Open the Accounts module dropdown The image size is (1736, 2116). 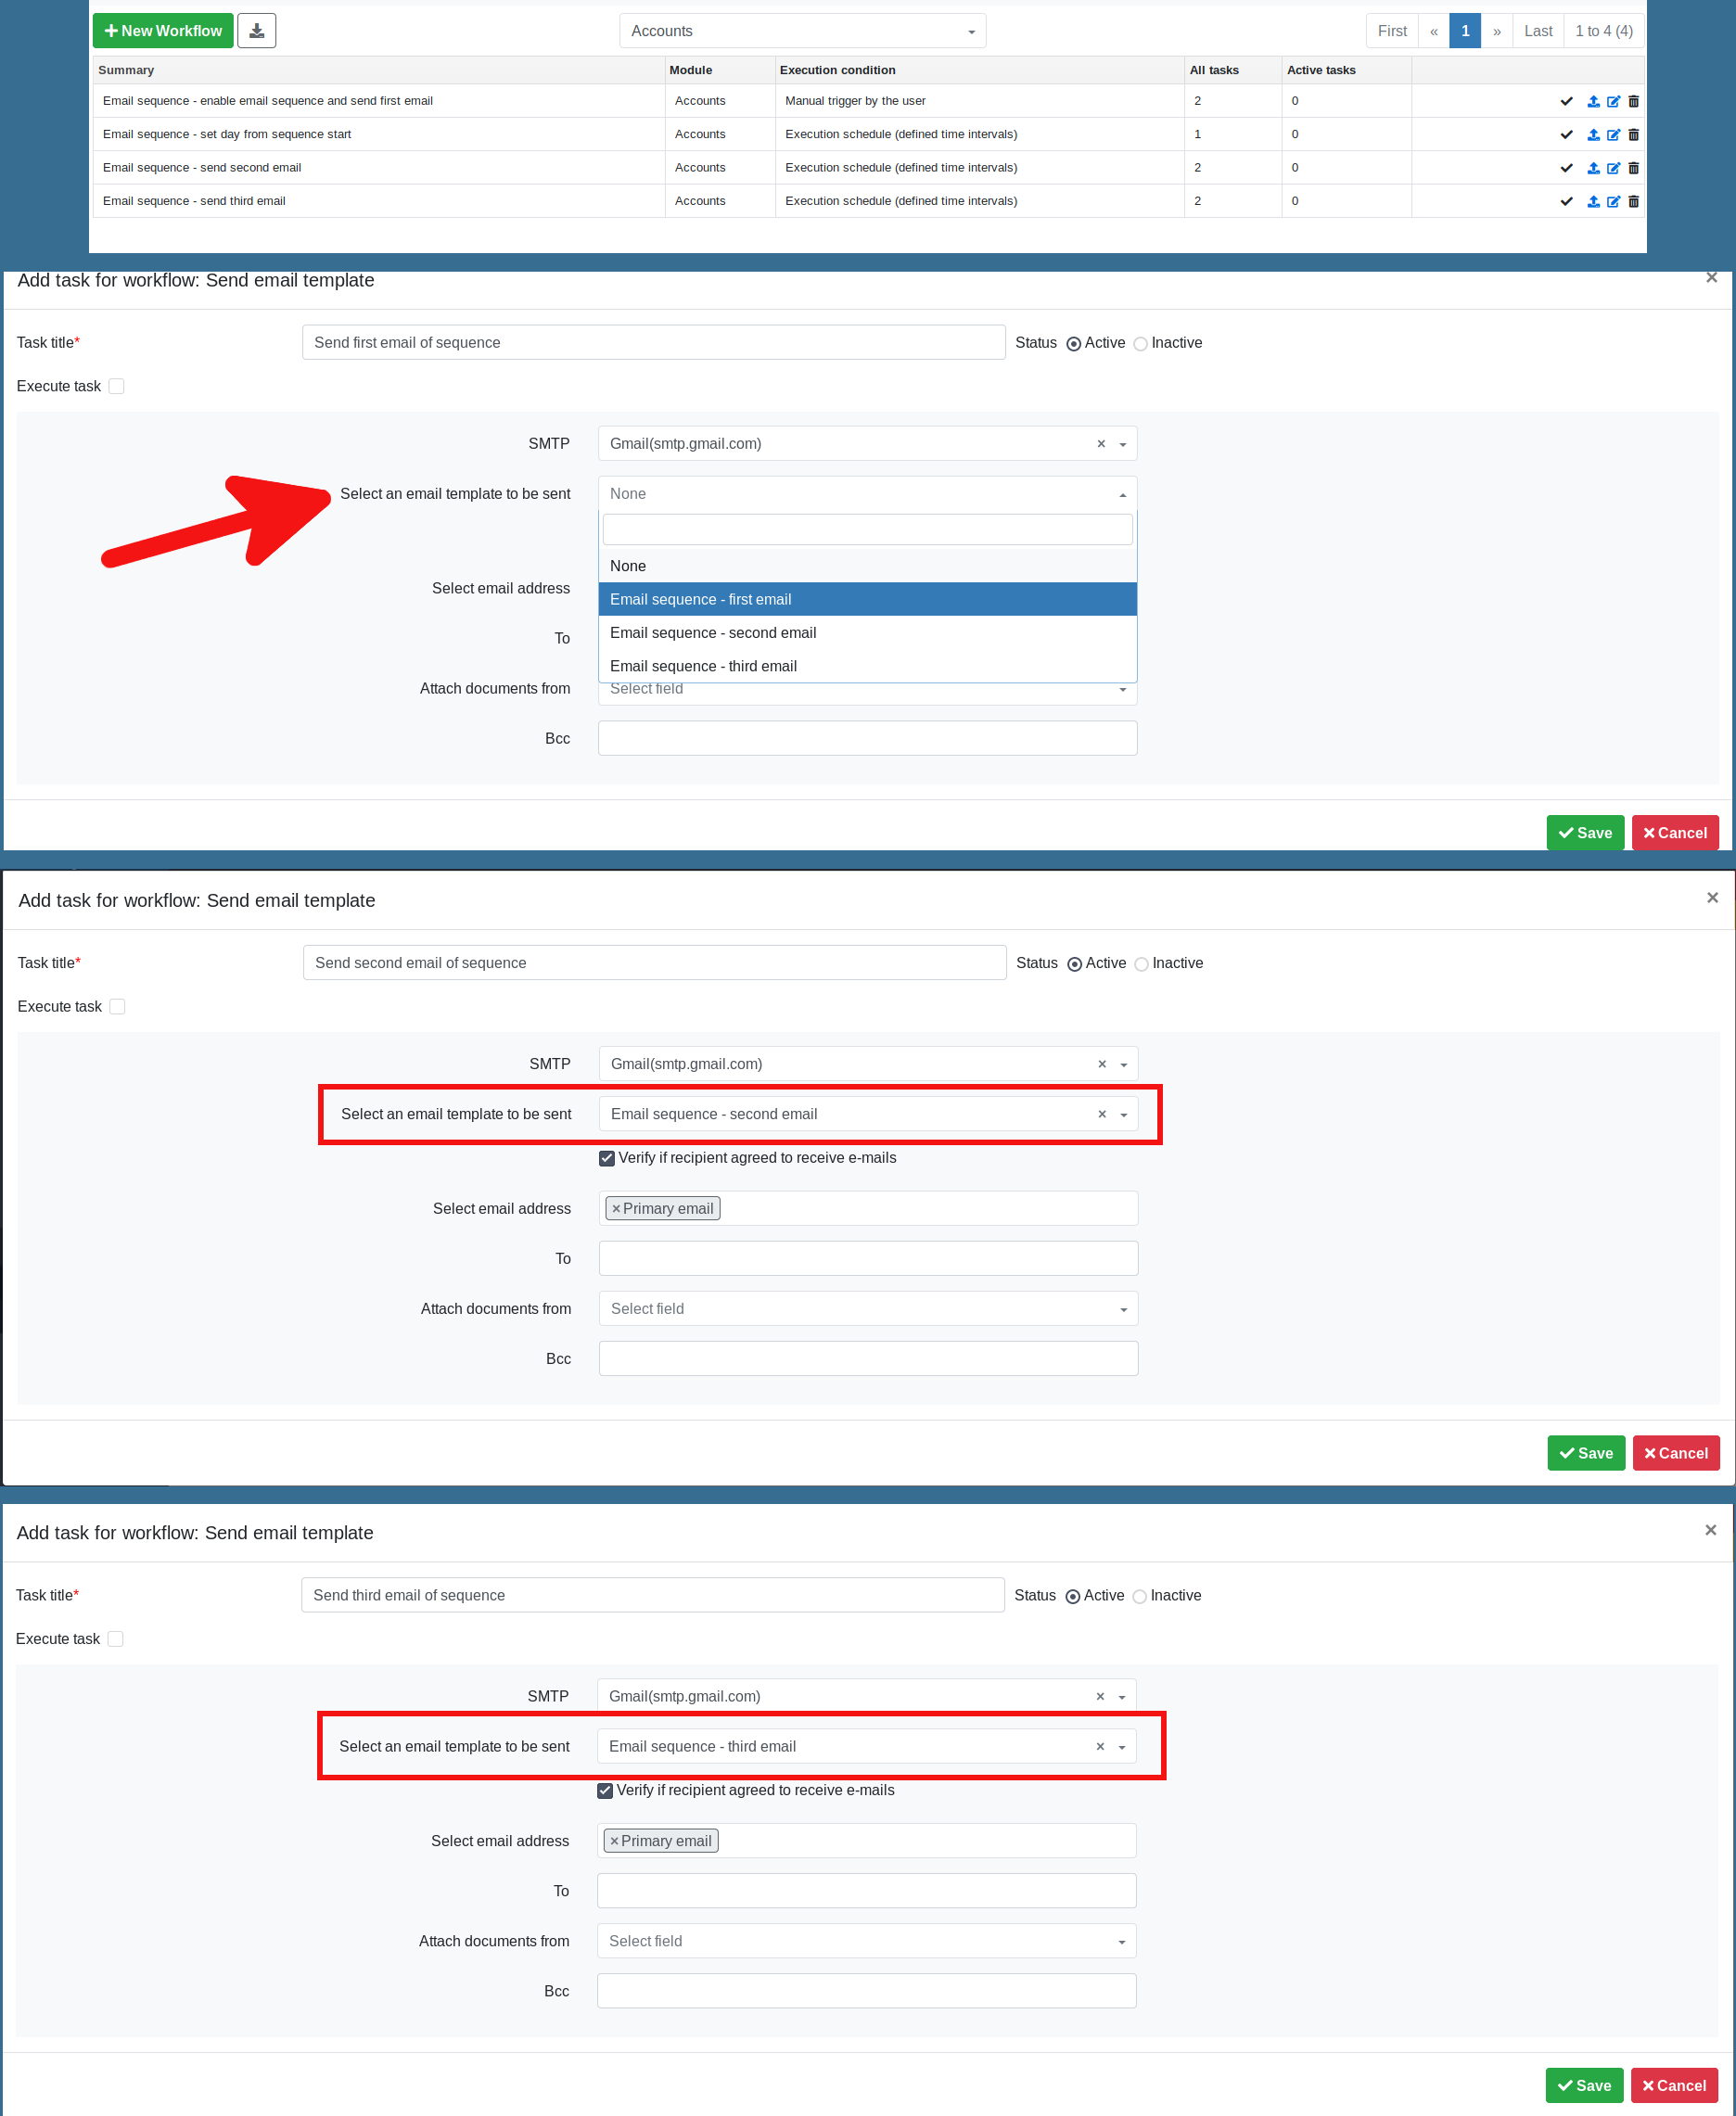coord(802,31)
